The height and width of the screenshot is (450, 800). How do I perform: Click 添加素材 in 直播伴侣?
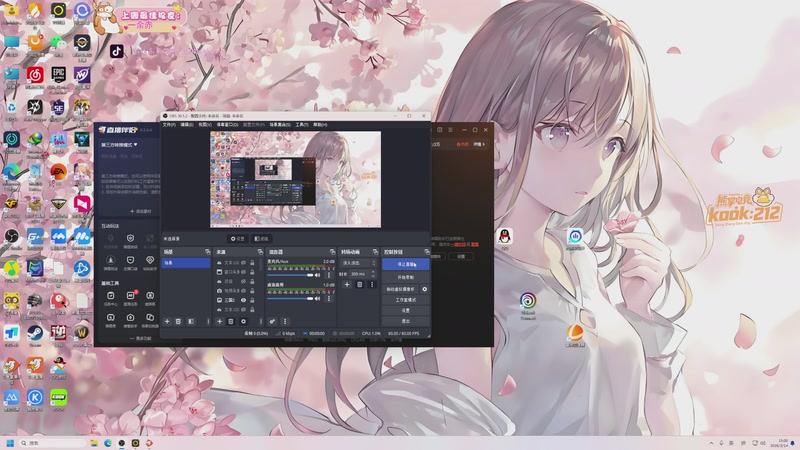pyautogui.click(x=140, y=211)
